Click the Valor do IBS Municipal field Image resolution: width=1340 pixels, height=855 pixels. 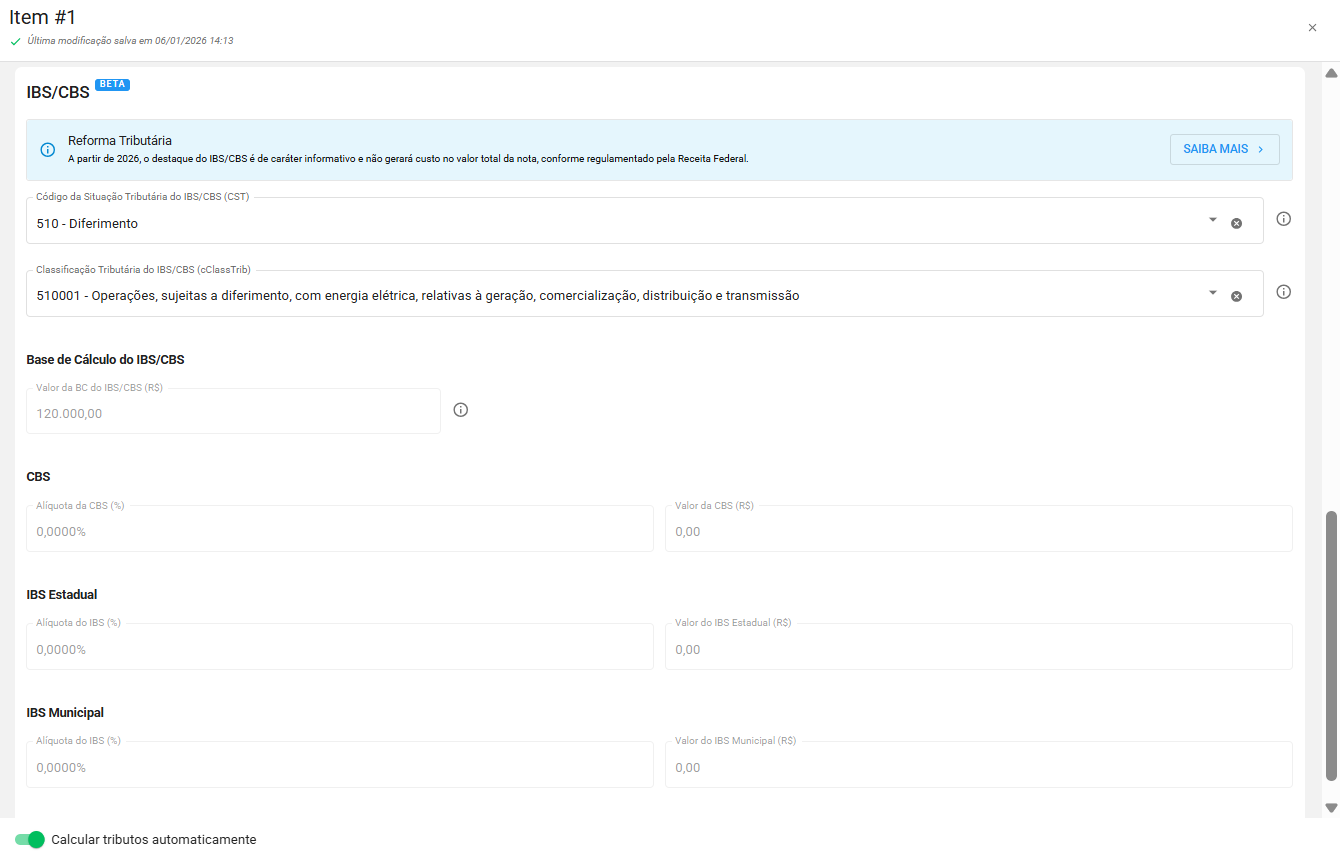point(978,767)
